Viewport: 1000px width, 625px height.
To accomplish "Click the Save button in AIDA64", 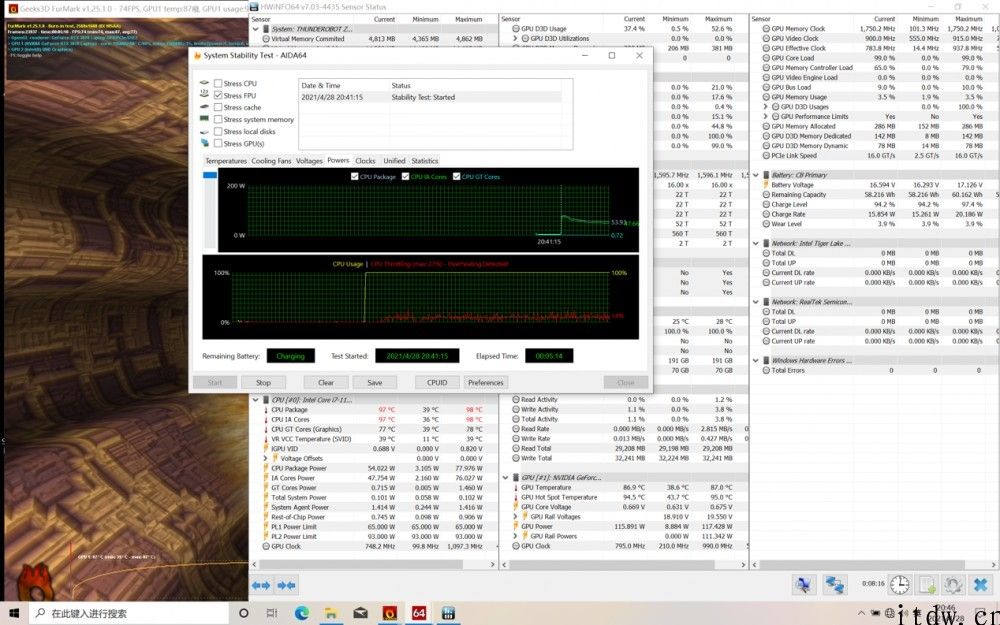I will 375,383.
